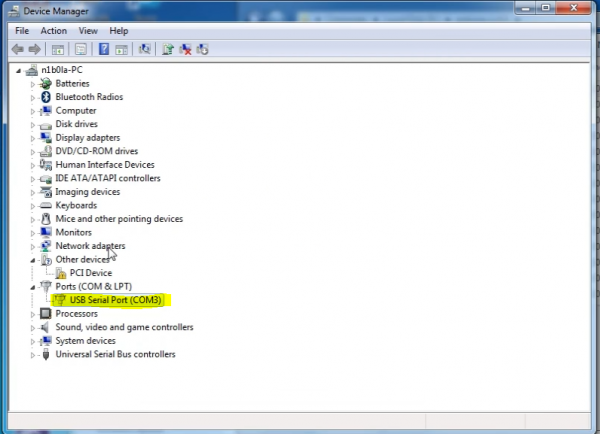Click the Uninstall device red X icon

tap(185, 49)
